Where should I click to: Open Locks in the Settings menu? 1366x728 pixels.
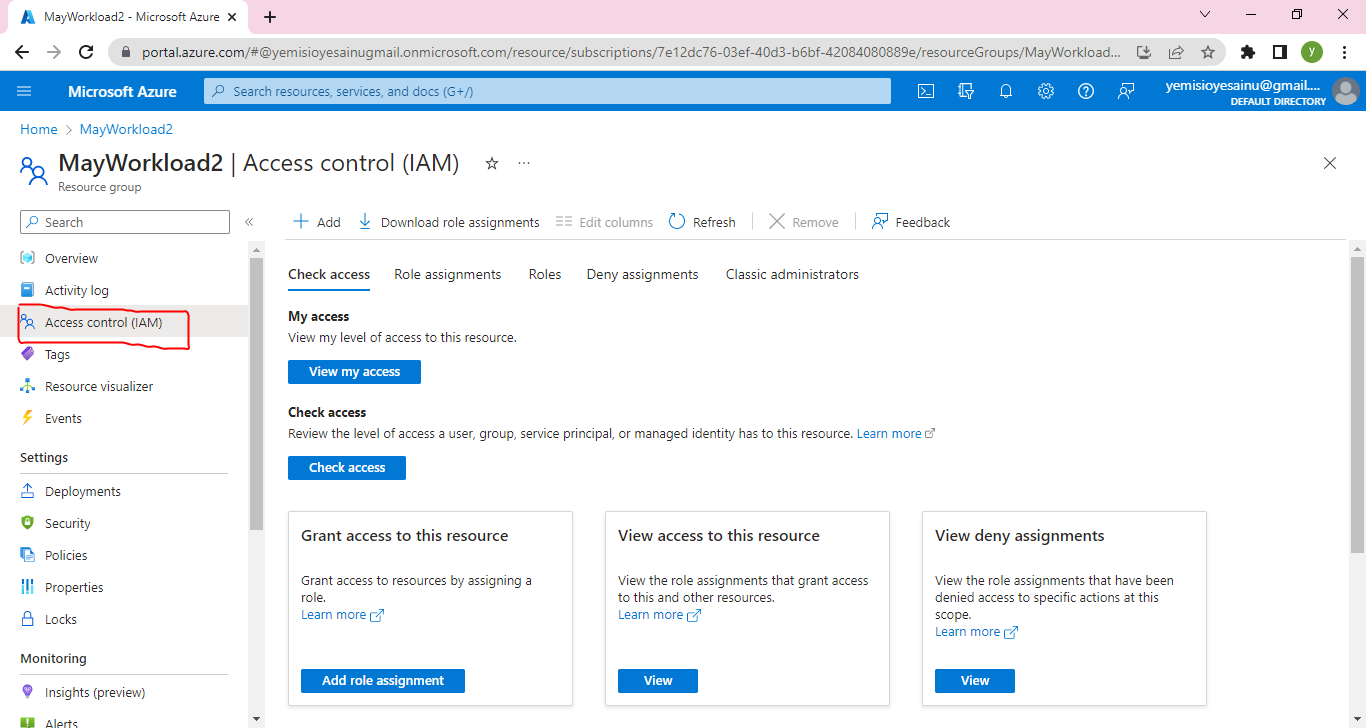61,619
